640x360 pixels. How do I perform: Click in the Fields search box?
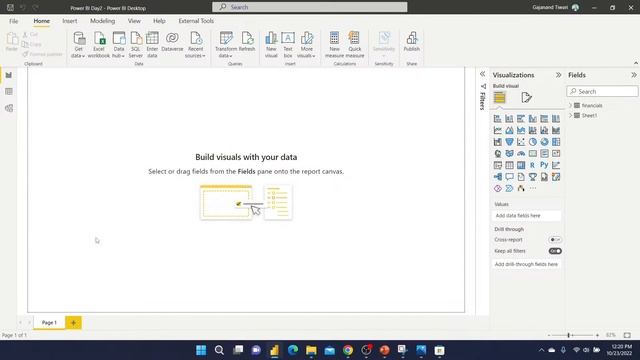point(602,91)
